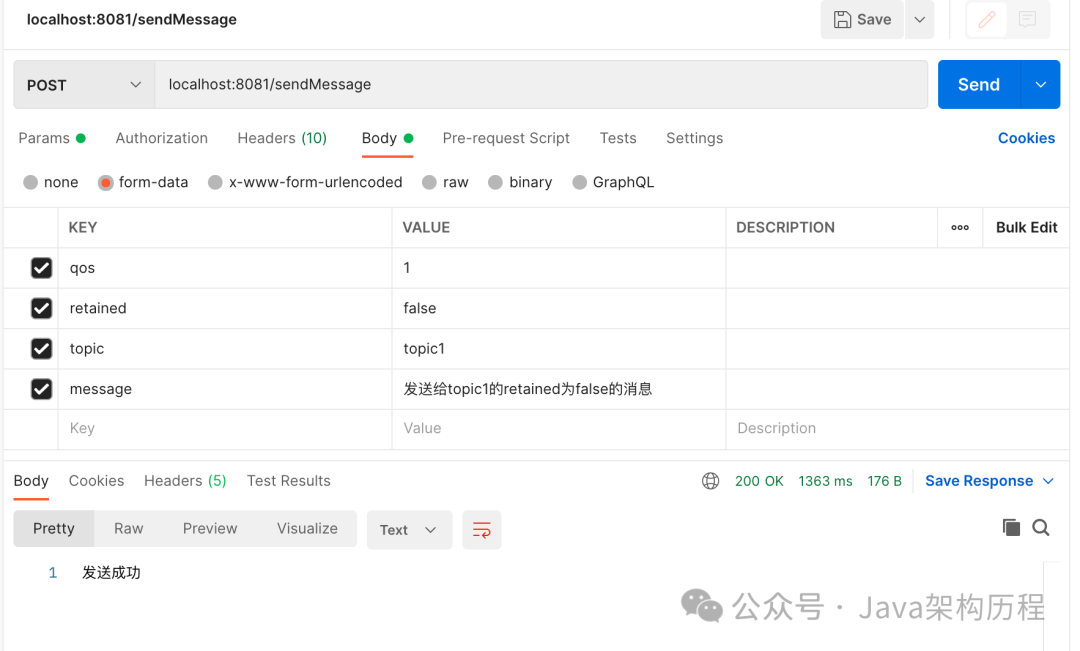Click the Save floppy disk button

click(x=862, y=19)
